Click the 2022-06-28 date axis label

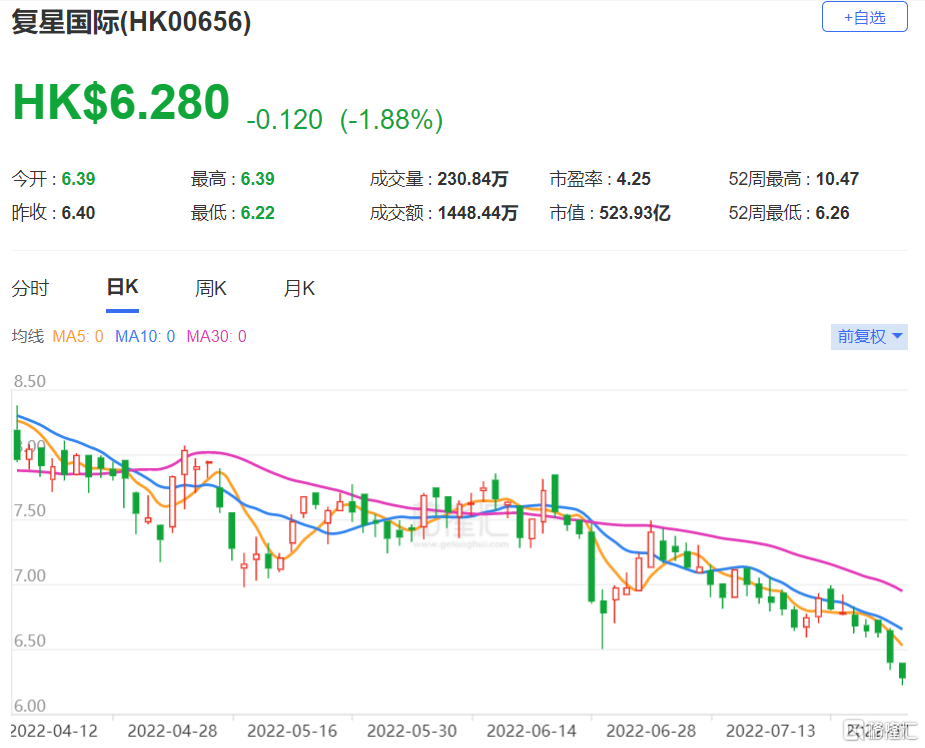point(651,731)
